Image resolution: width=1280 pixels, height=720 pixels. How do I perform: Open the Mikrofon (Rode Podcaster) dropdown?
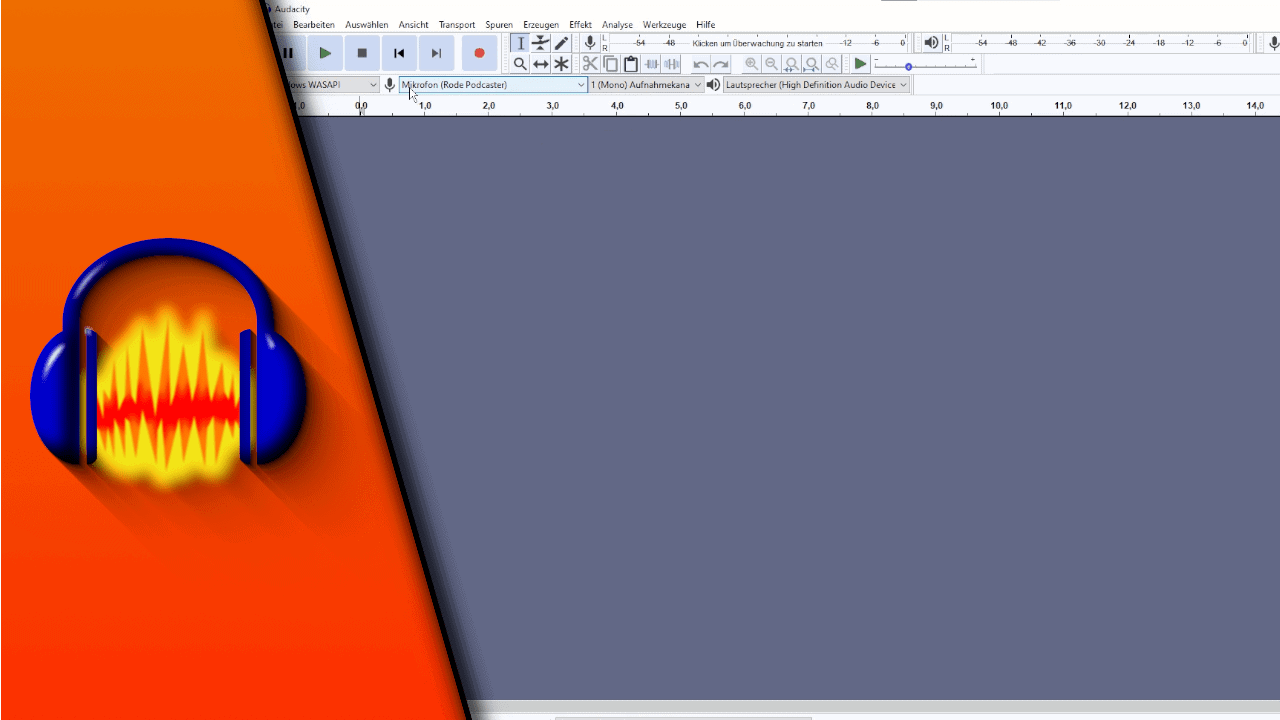click(493, 85)
